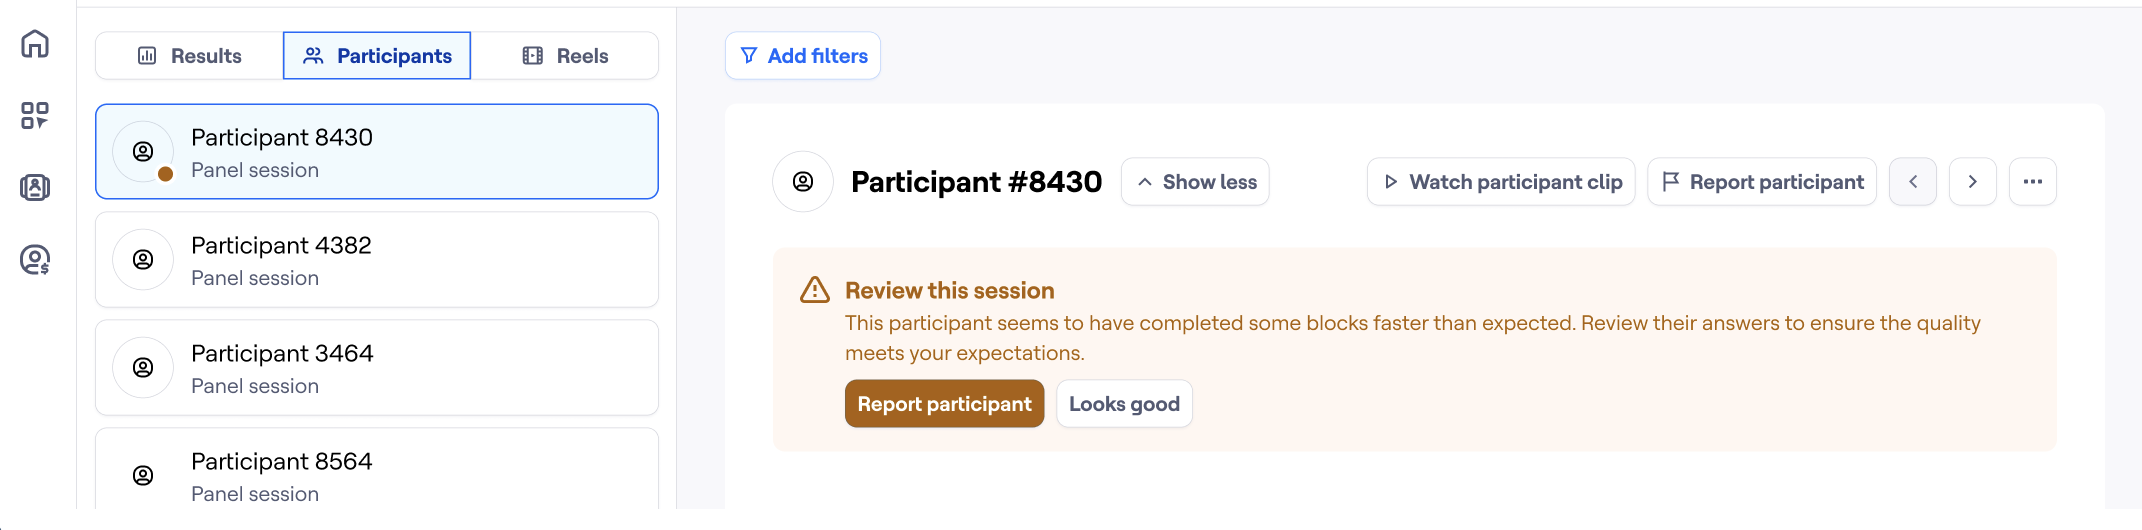Click Report participant with flag icon in header
This screenshot has height=530, width=2142.
(x=1762, y=182)
